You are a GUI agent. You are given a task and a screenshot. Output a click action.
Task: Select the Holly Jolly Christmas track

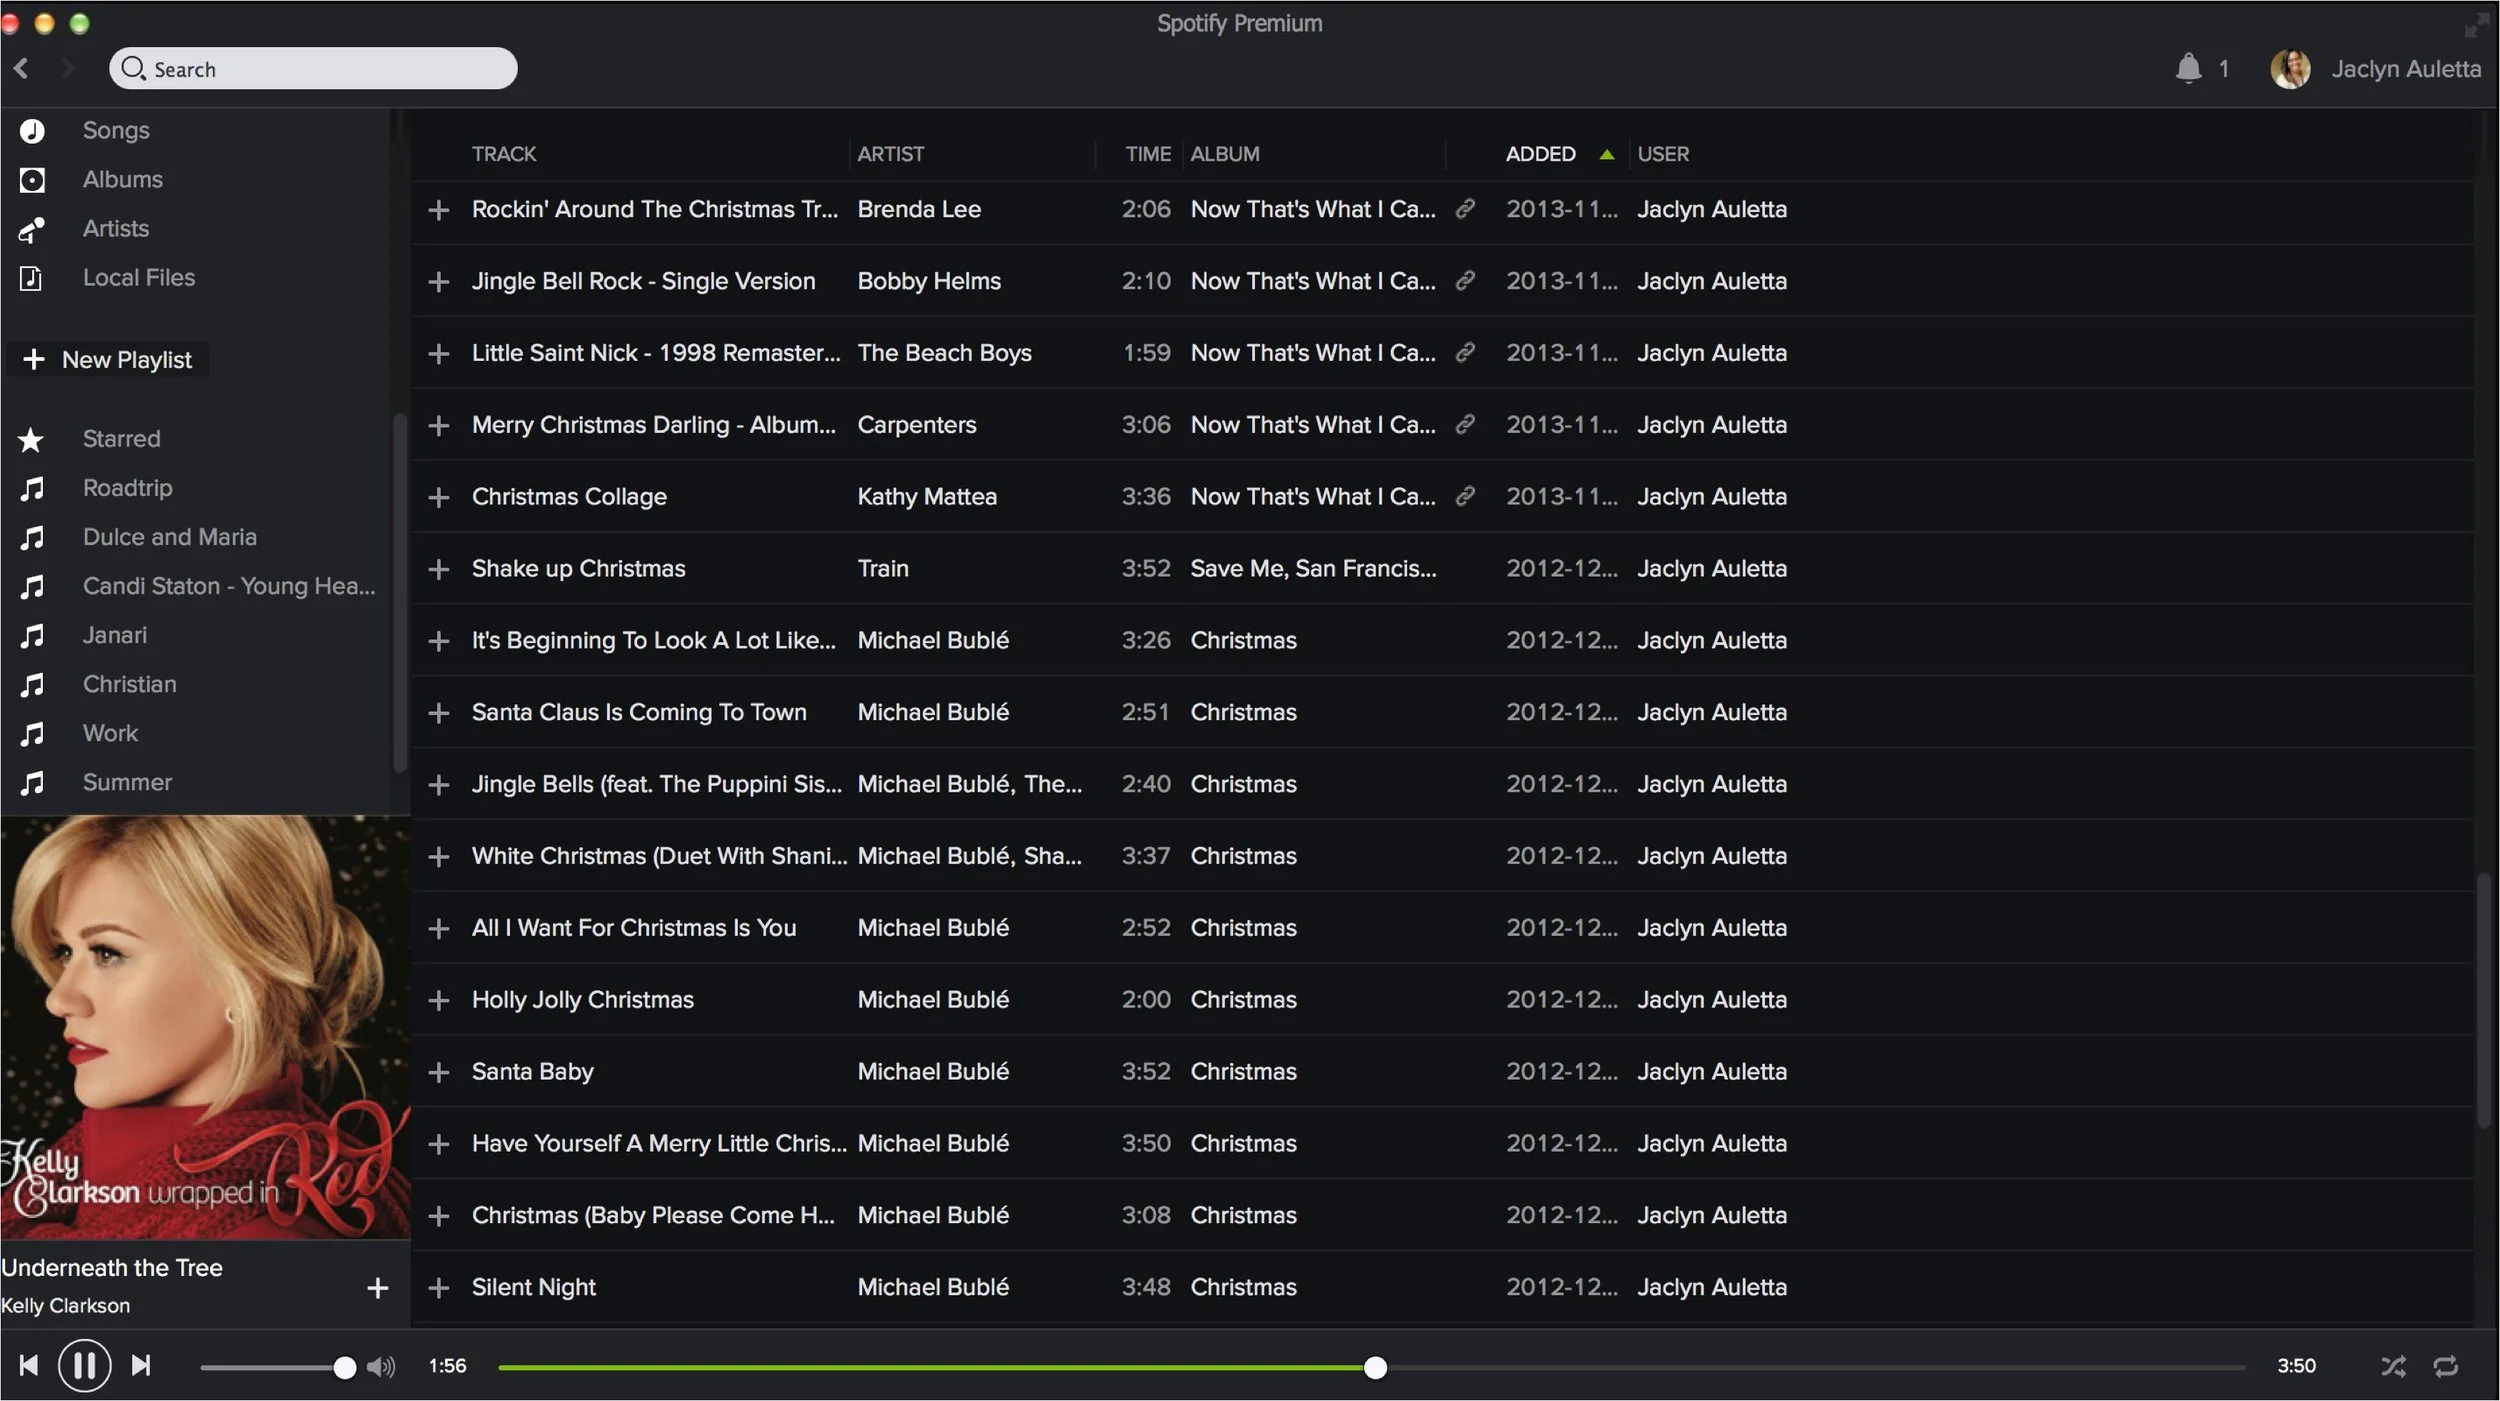tap(582, 1000)
